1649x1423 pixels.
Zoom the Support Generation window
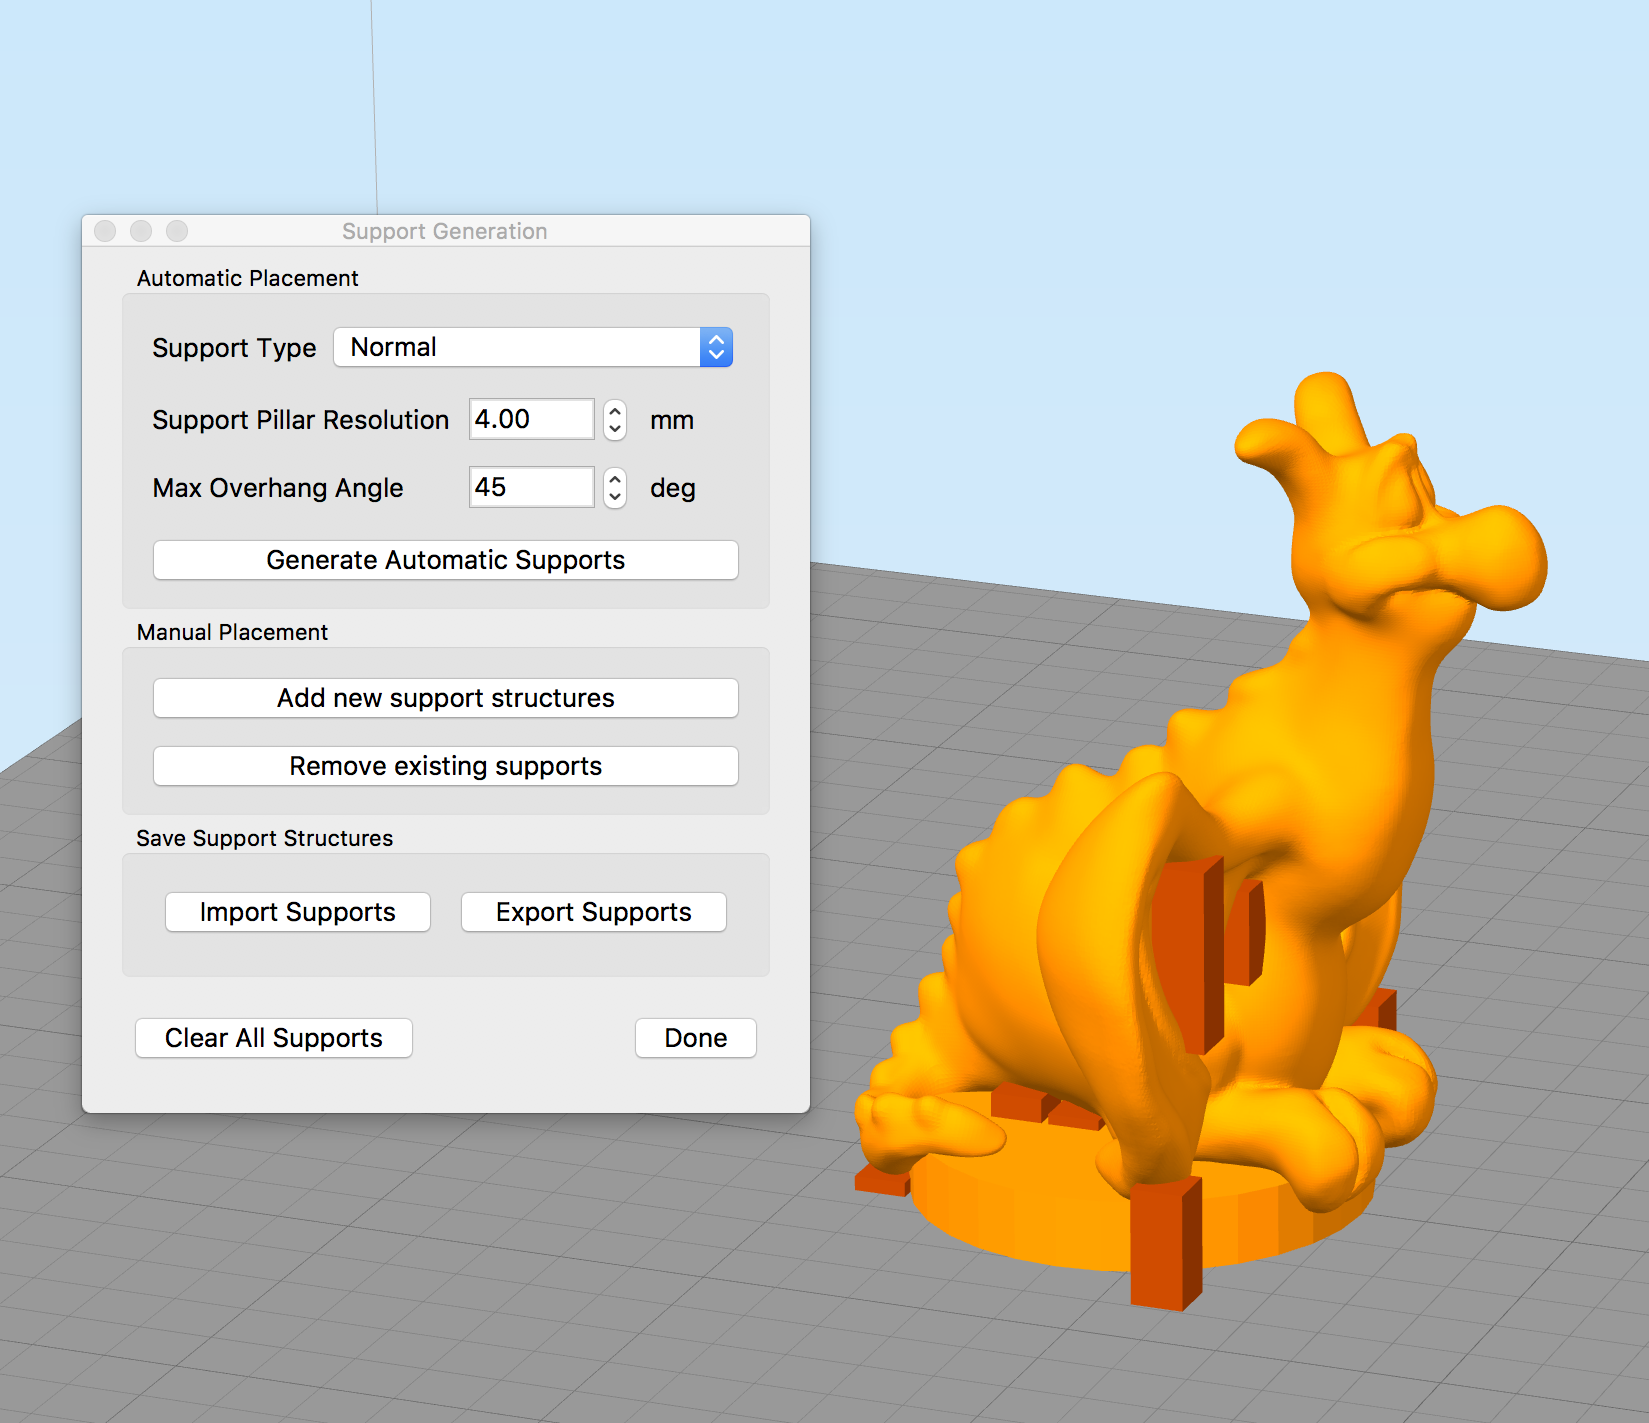(x=177, y=231)
